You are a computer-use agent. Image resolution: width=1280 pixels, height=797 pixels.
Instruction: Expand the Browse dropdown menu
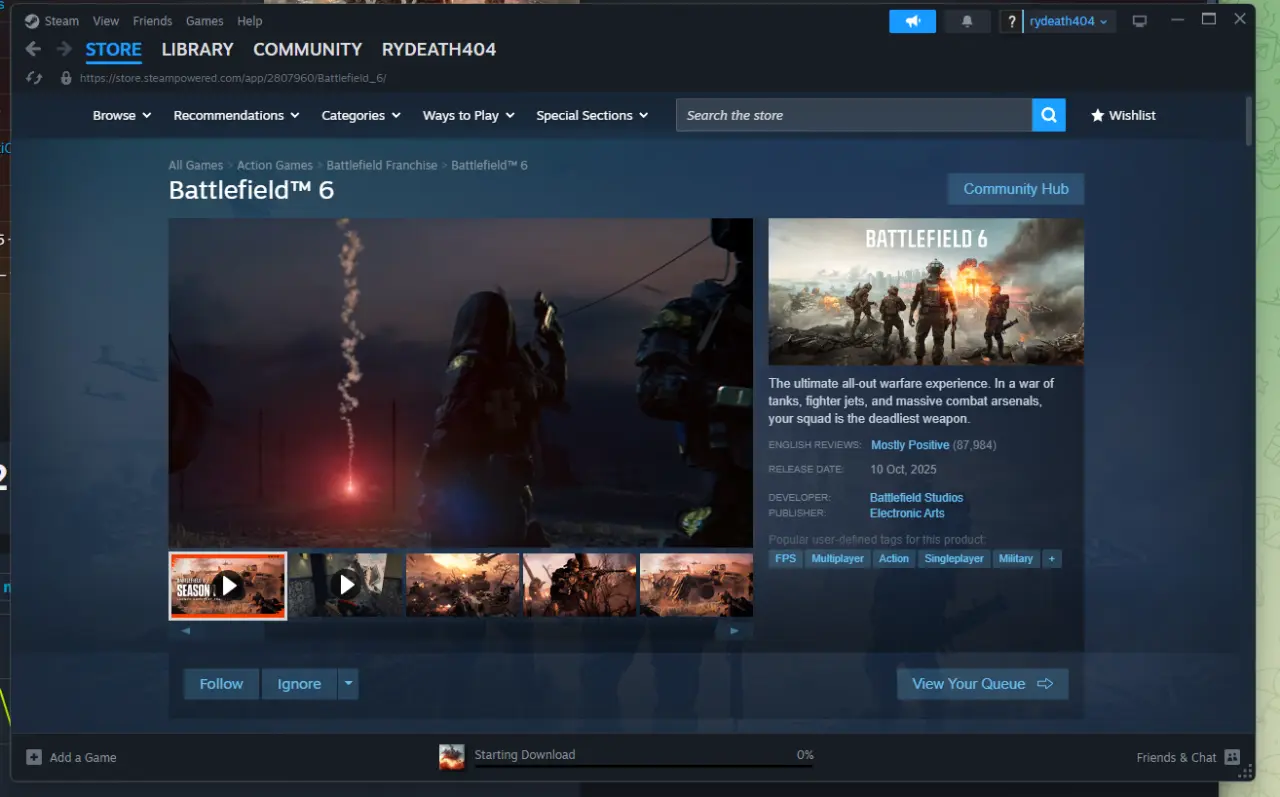(122, 115)
